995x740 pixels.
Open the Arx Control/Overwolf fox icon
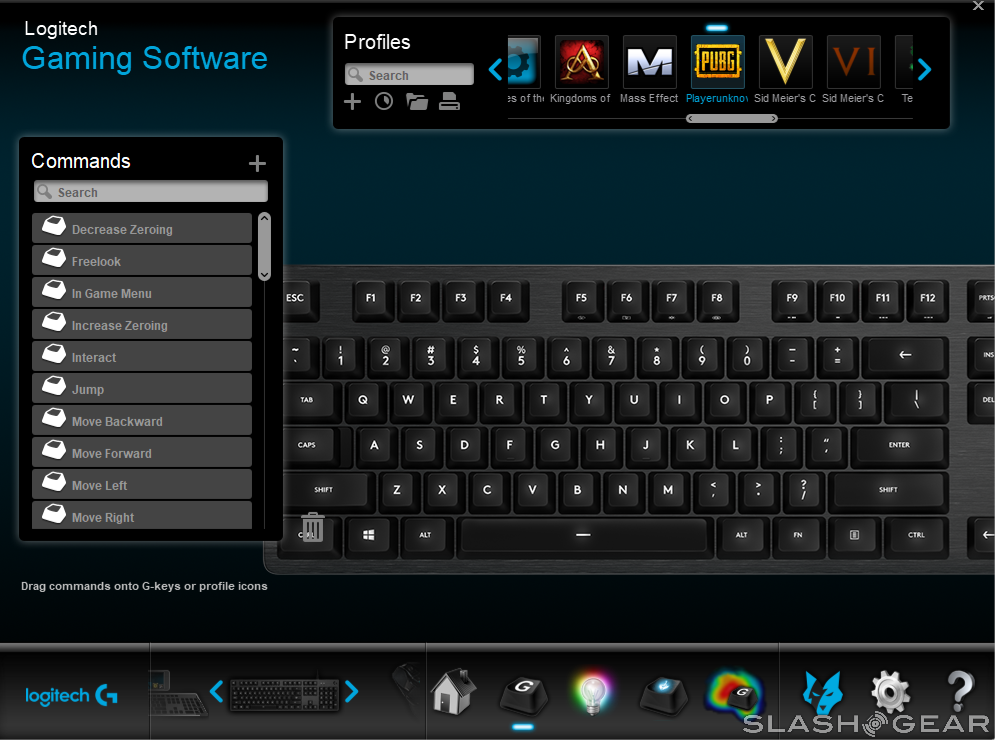coord(822,692)
